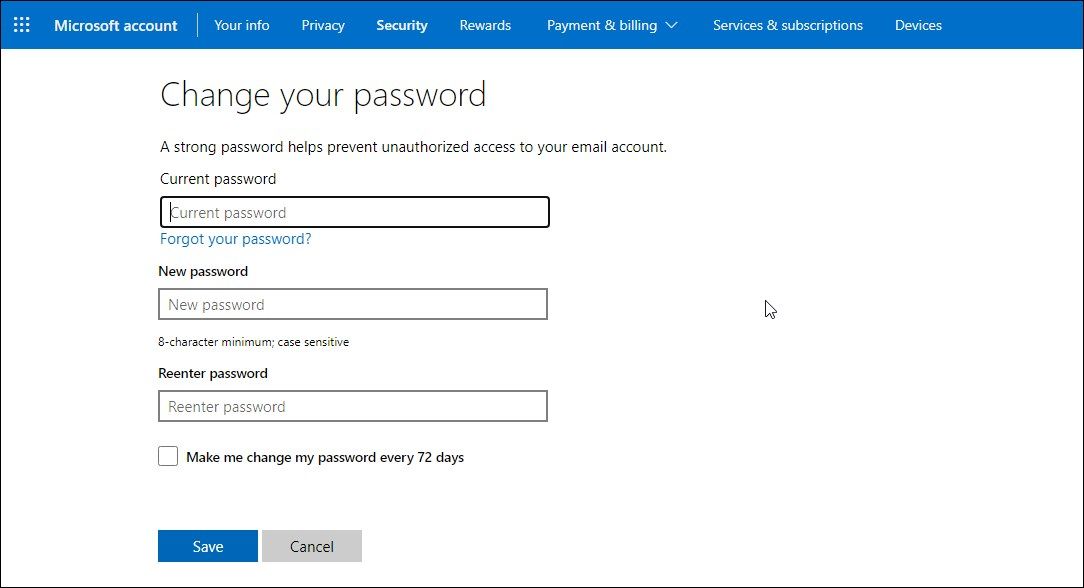Viewport: 1084px width, 588px height.
Task: Switch to the Your info tab
Action: pos(241,25)
